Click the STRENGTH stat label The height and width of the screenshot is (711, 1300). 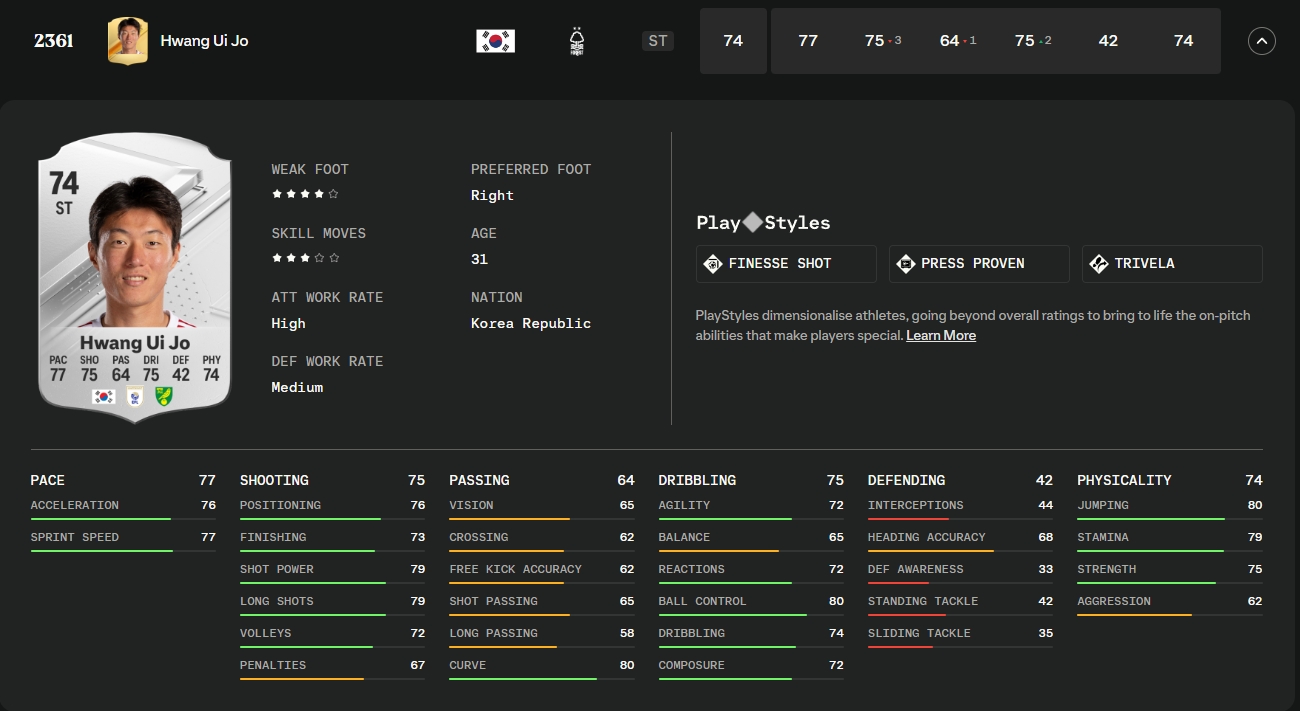point(1107,569)
